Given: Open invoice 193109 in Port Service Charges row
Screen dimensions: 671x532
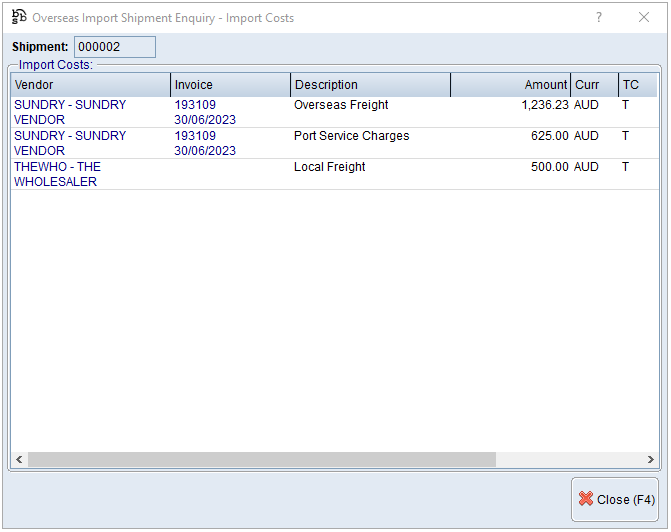Looking at the screenshot, I should [196, 136].
